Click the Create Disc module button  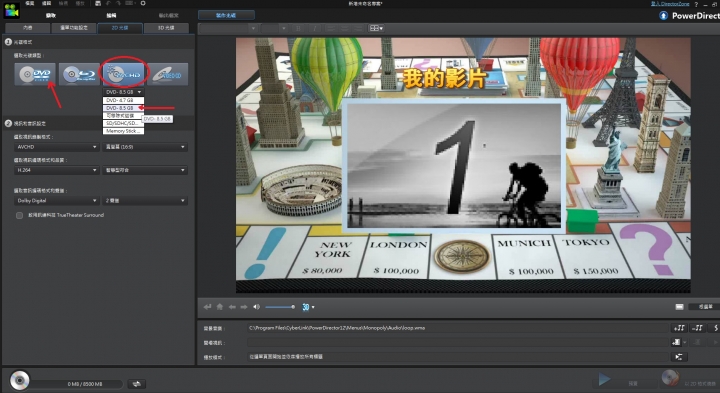click(x=226, y=15)
